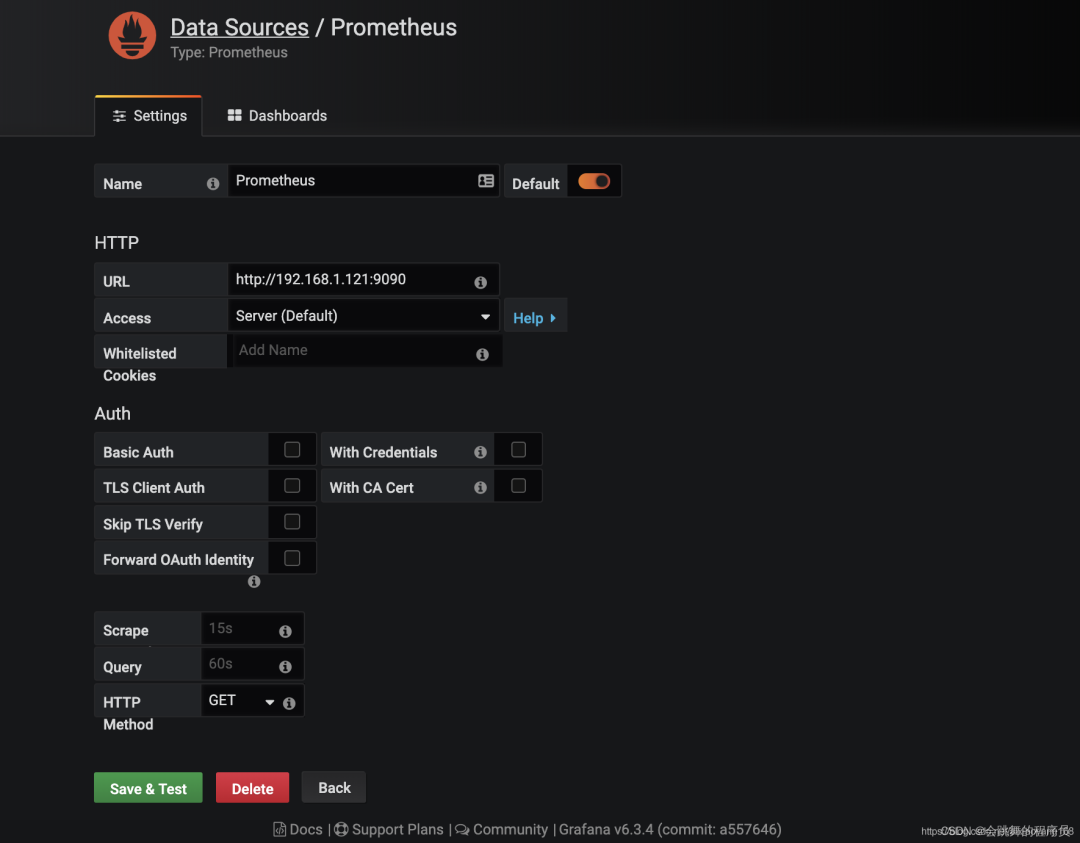Open the Access Server (Default) dropdown
The image size is (1080, 843).
[364, 316]
